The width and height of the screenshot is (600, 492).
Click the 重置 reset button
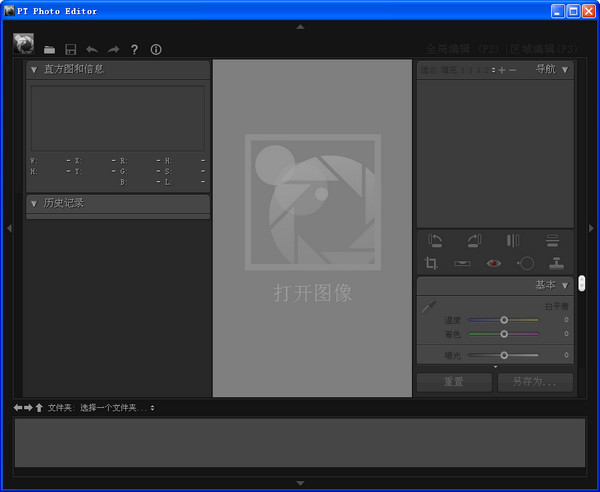[x=453, y=382]
